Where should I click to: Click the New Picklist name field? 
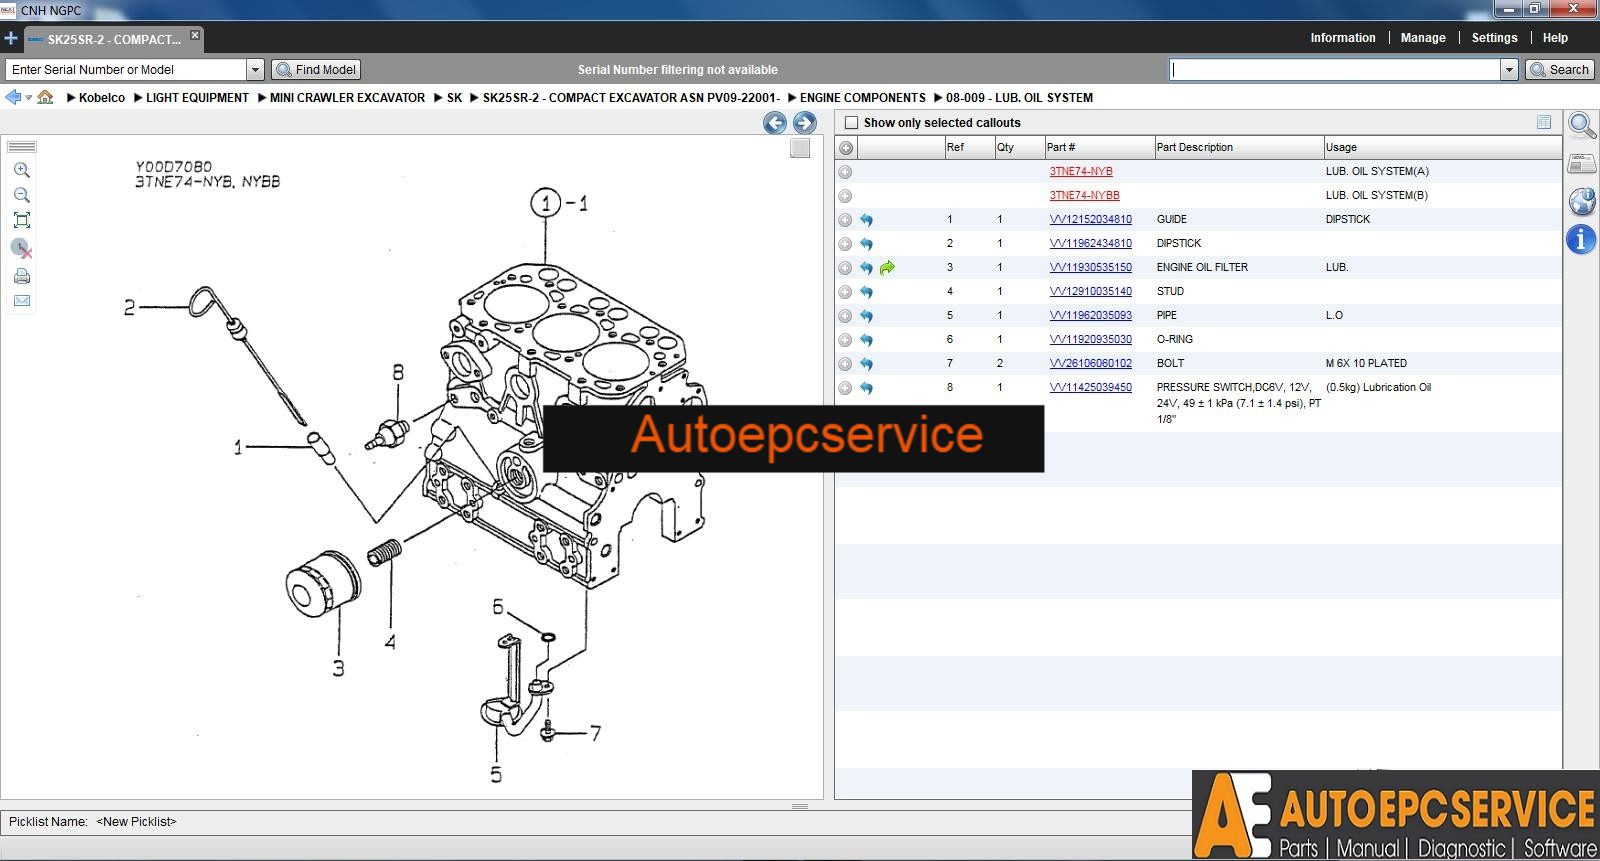pos(136,822)
